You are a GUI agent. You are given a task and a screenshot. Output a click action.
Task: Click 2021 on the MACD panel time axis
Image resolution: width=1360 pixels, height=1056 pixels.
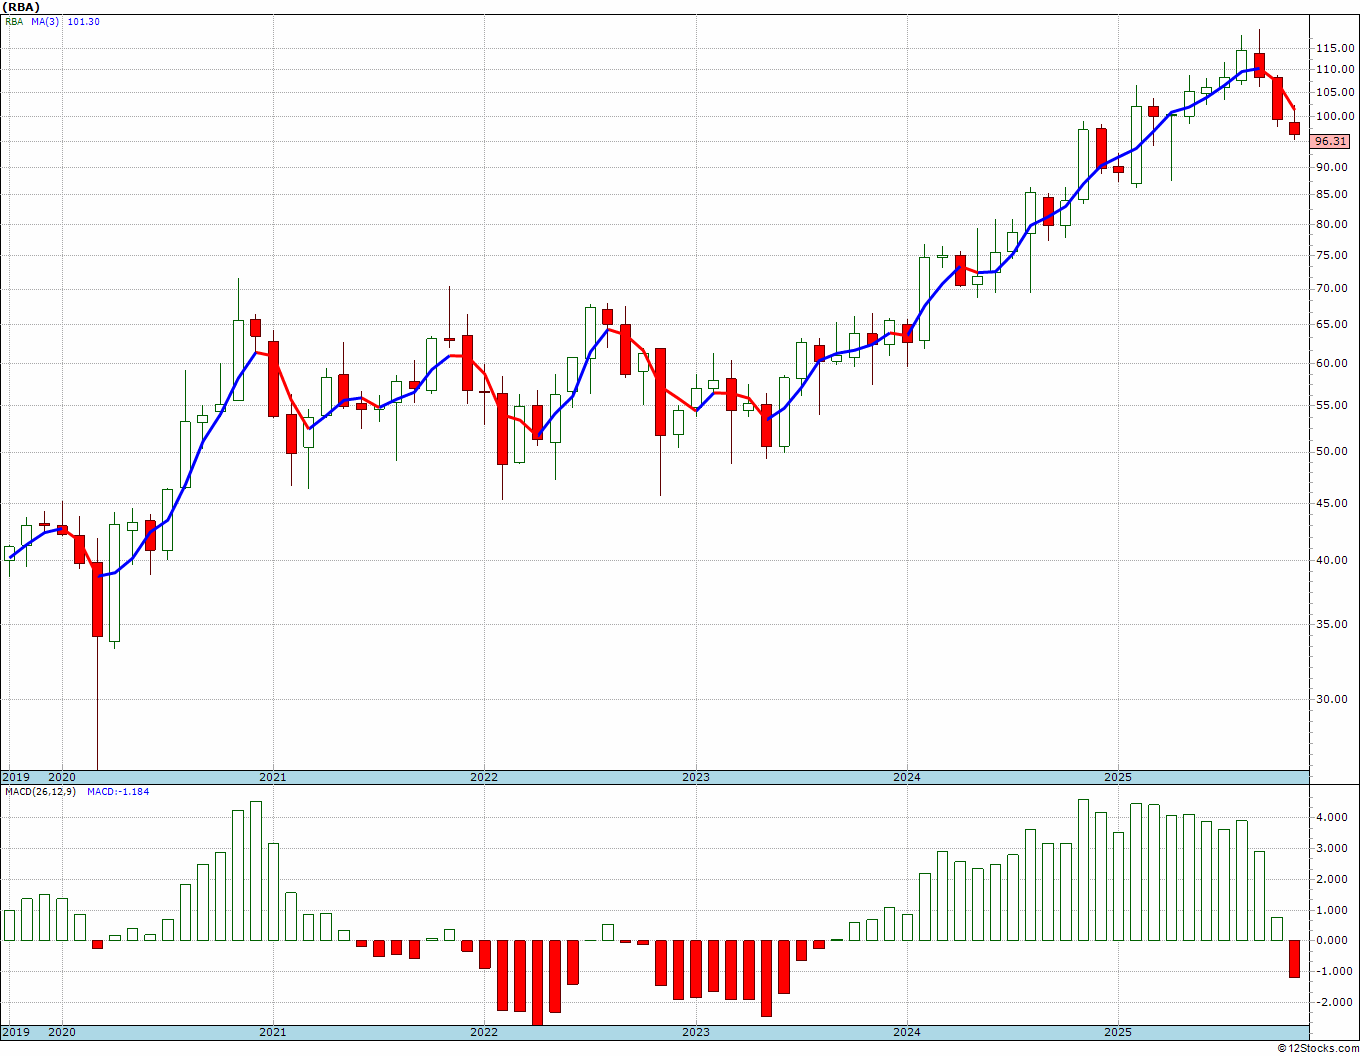point(273,1032)
